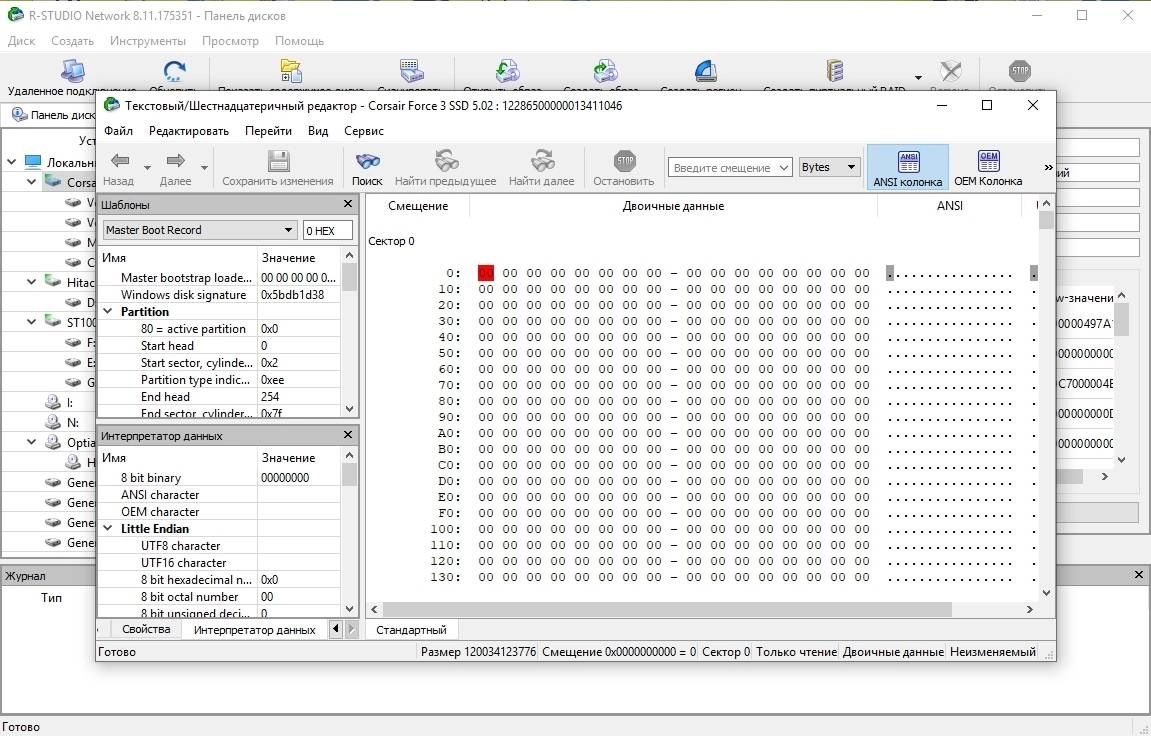The width and height of the screenshot is (1151, 736).
Task: Collapse the Partition group in templates
Action: (108, 311)
